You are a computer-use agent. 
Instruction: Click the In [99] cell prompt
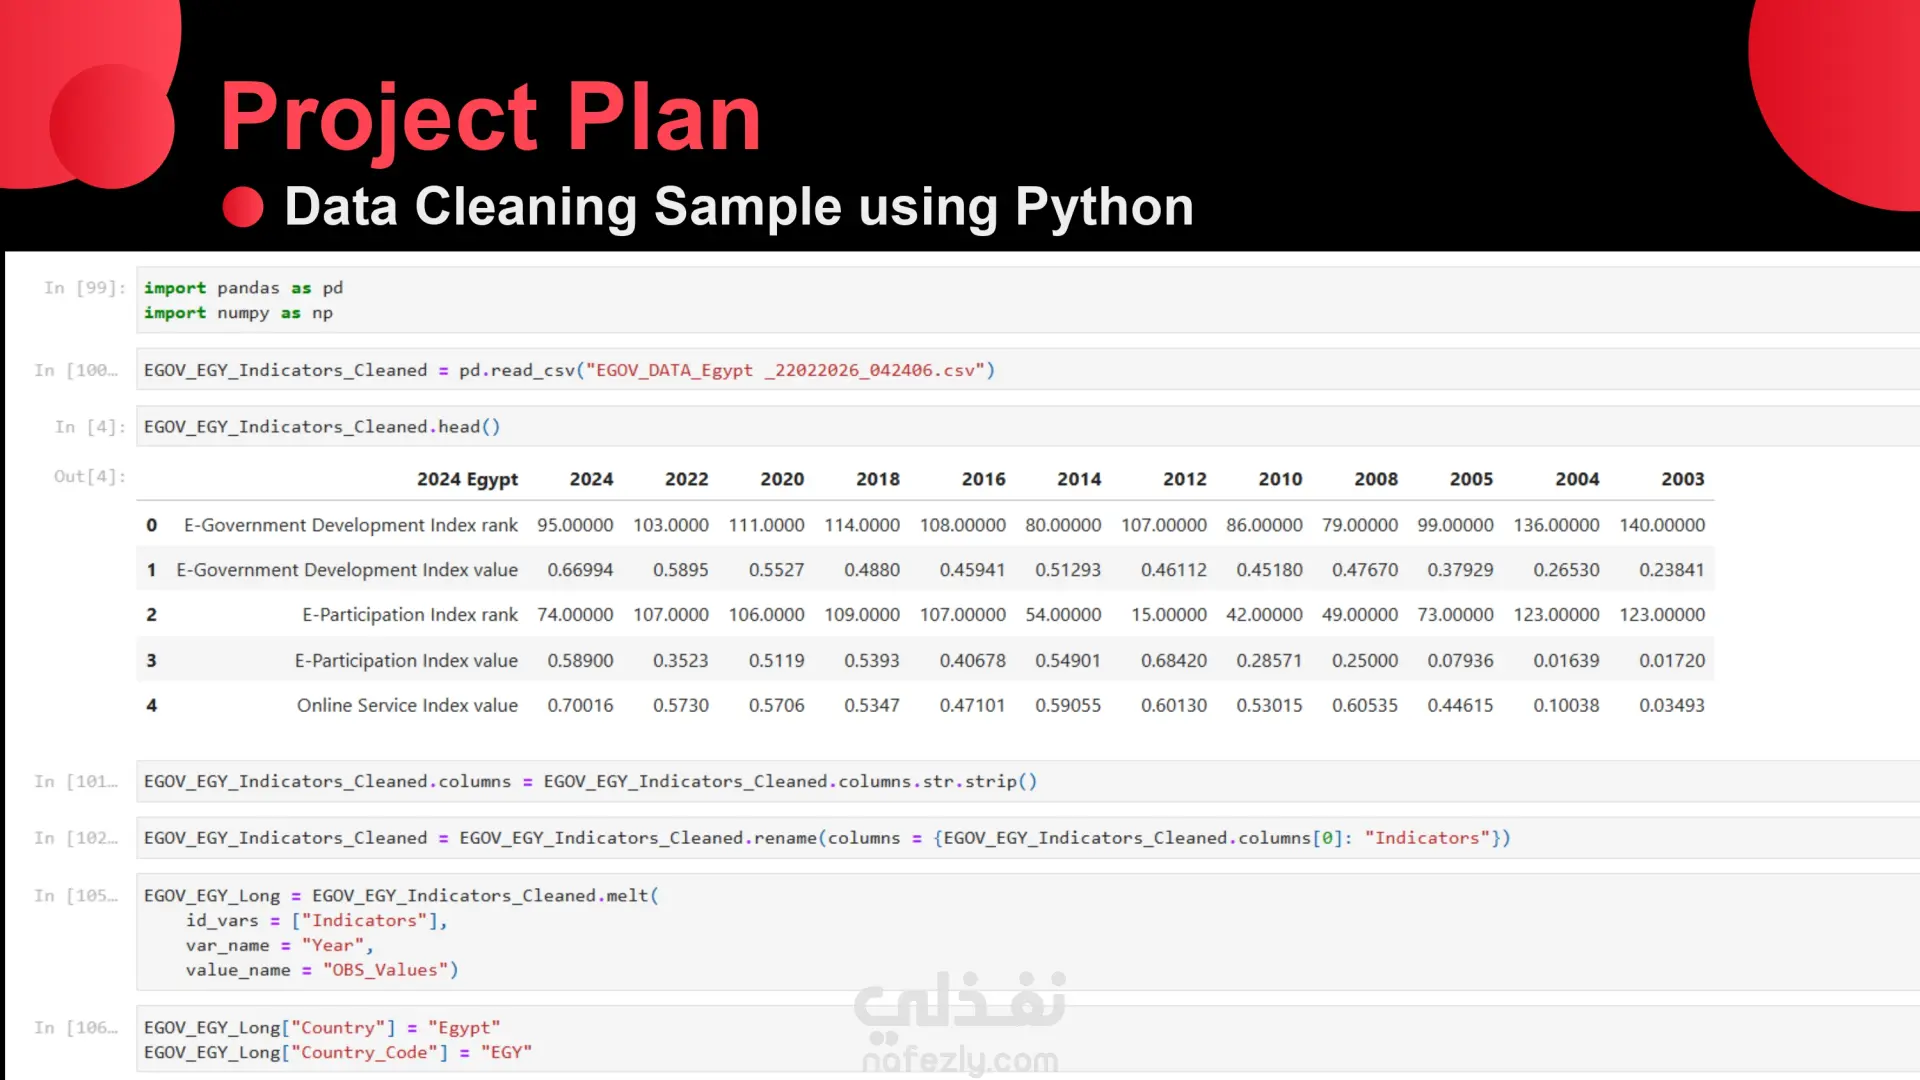85,288
